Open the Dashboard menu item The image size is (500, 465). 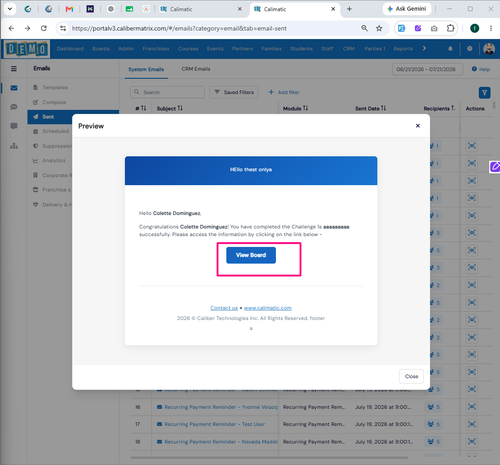click(70, 49)
